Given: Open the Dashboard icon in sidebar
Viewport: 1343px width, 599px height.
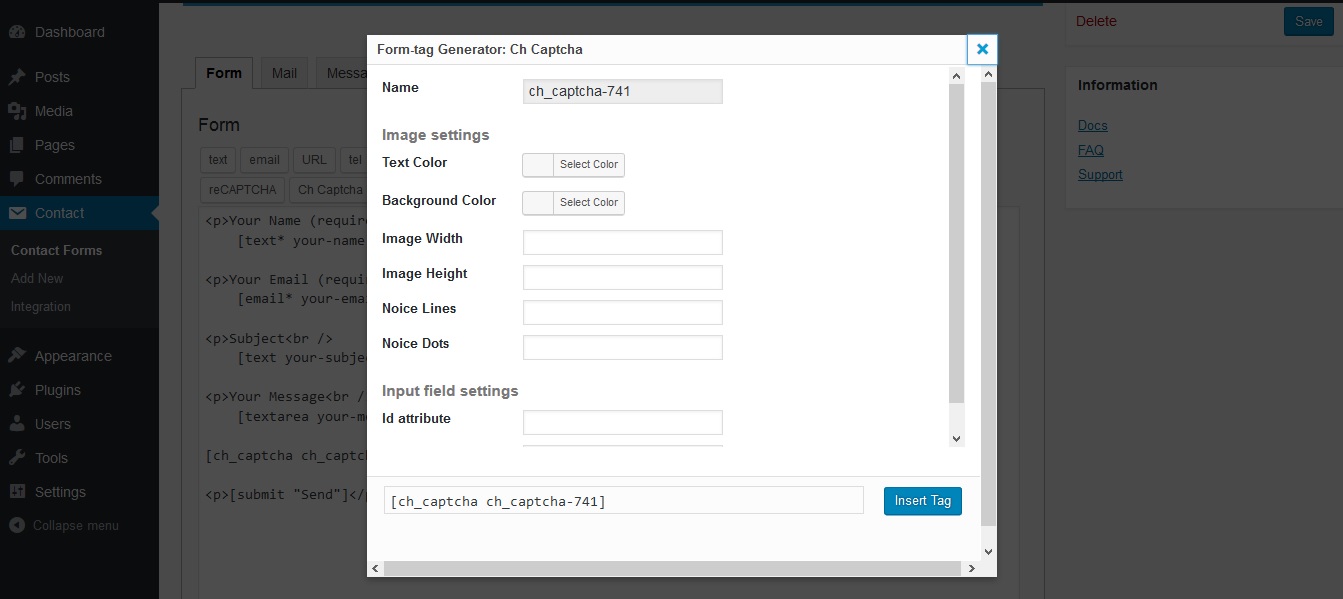Looking at the screenshot, I should 17,32.
